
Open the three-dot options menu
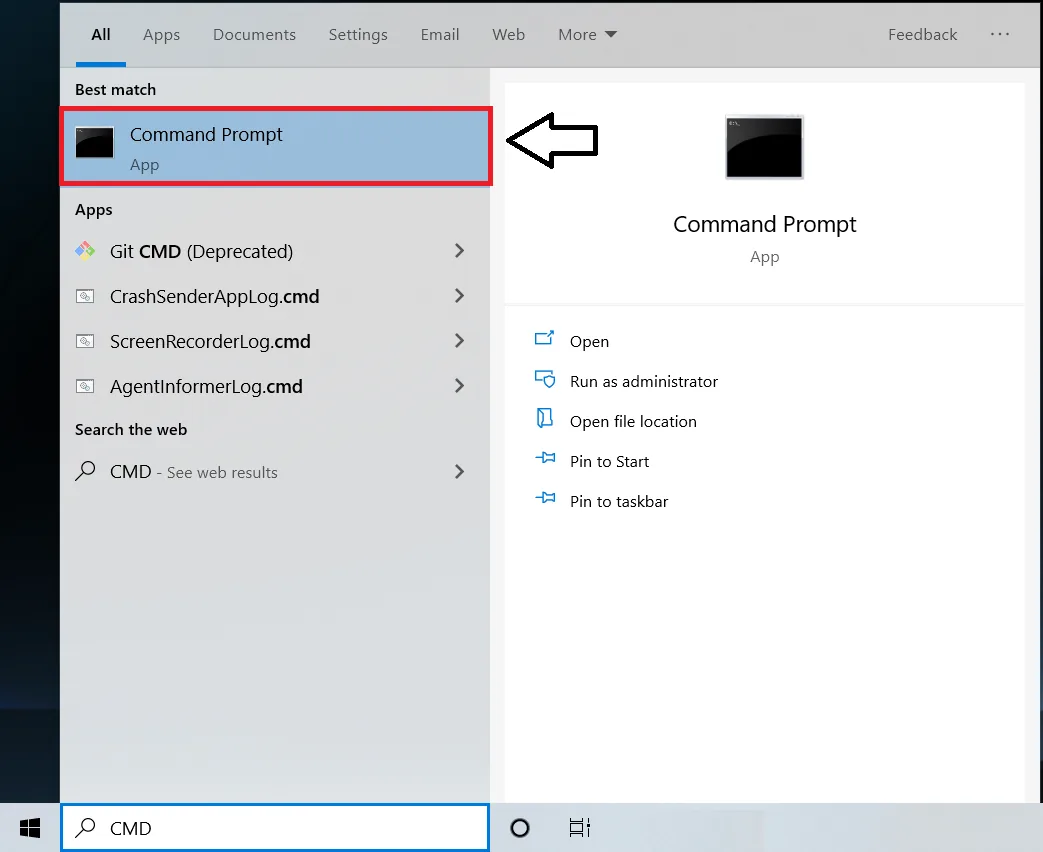[x=1000, y=34]
